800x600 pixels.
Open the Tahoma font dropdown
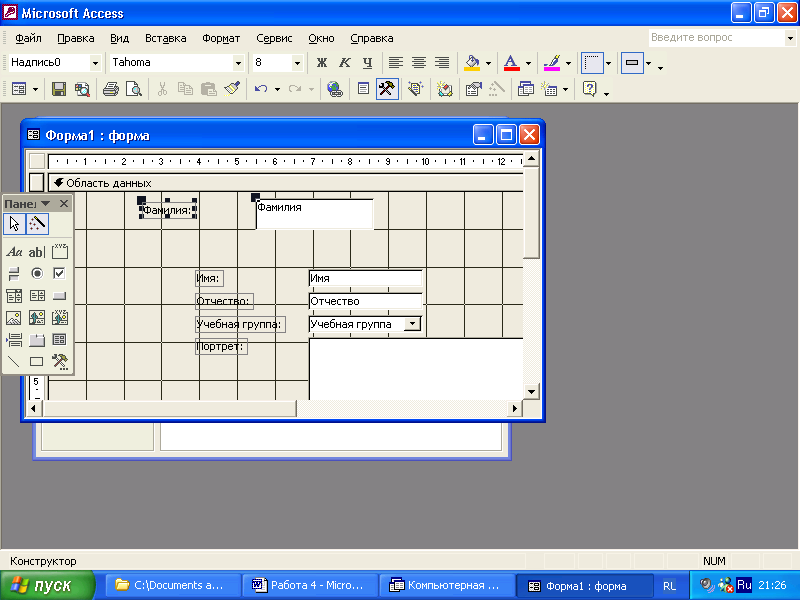(x=238, y=63)
